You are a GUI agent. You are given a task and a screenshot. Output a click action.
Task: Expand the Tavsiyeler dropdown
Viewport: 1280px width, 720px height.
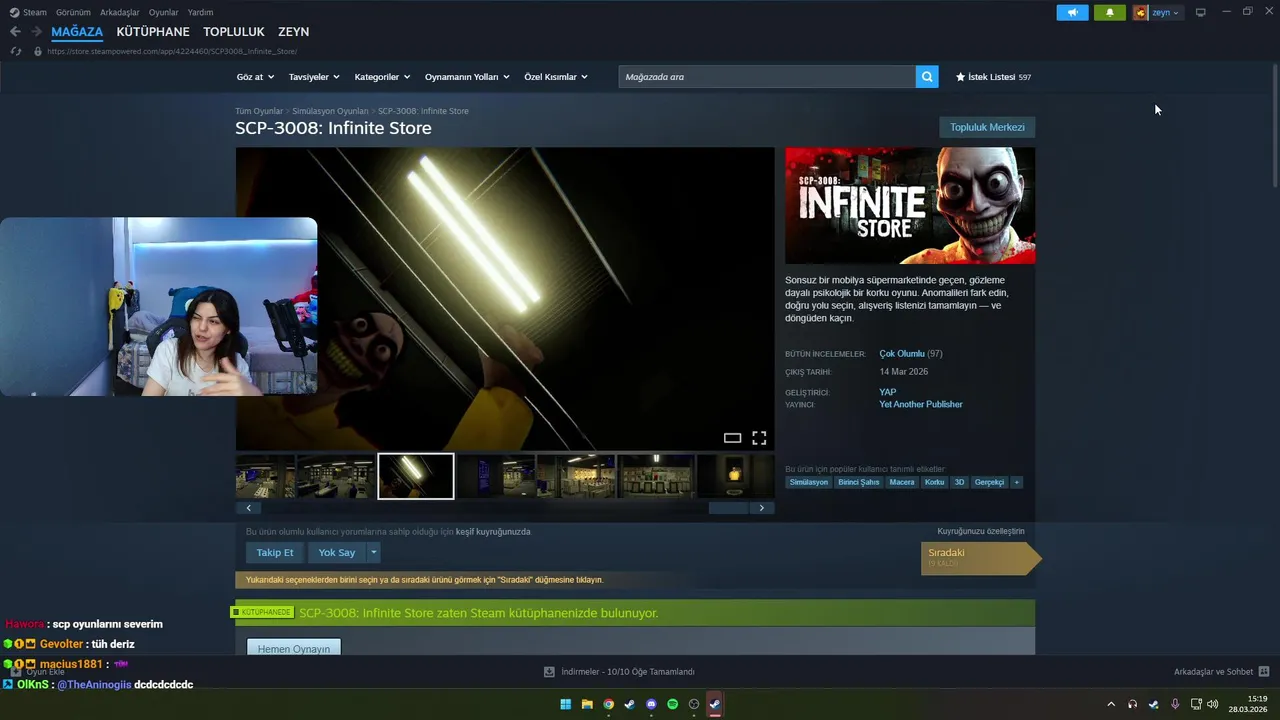pos(314,77)
